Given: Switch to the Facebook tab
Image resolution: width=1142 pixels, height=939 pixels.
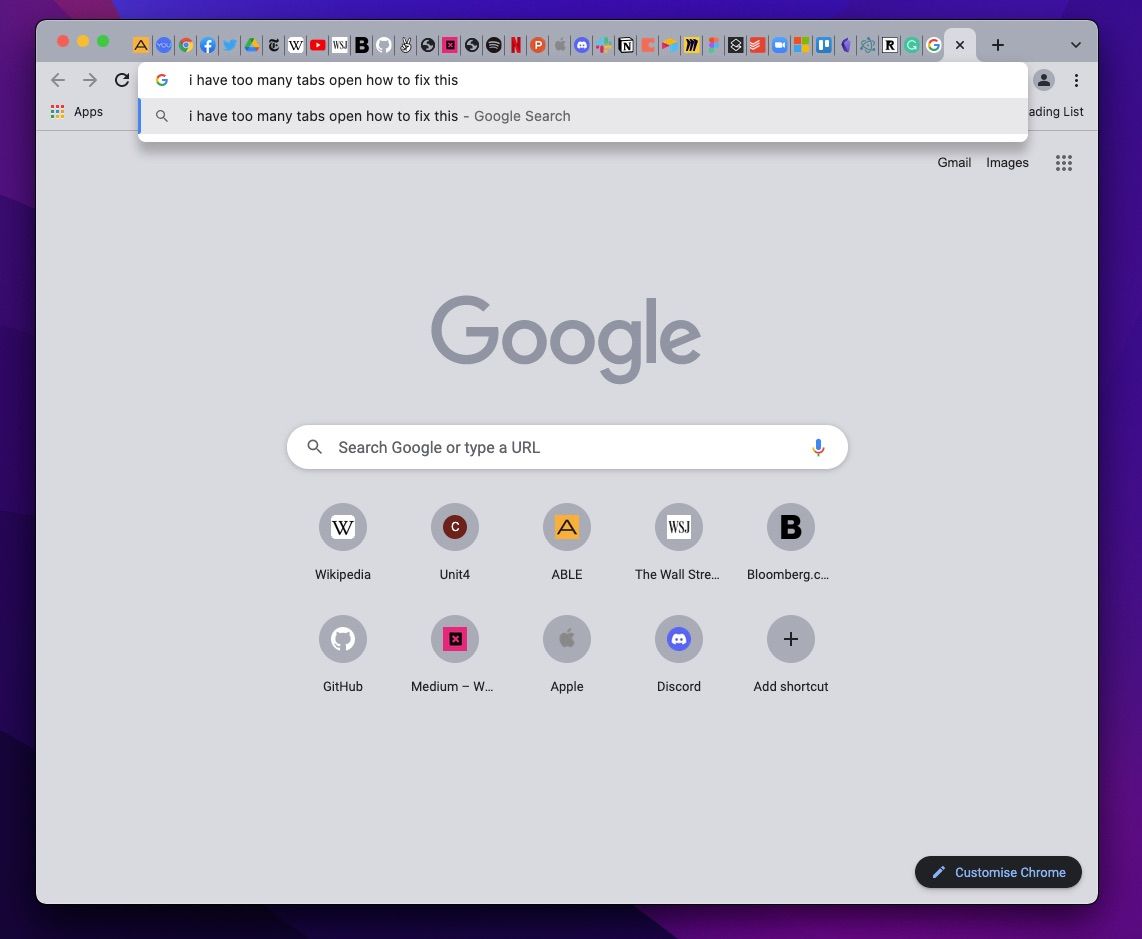Looking at the screenshot, I should (208, 45).
